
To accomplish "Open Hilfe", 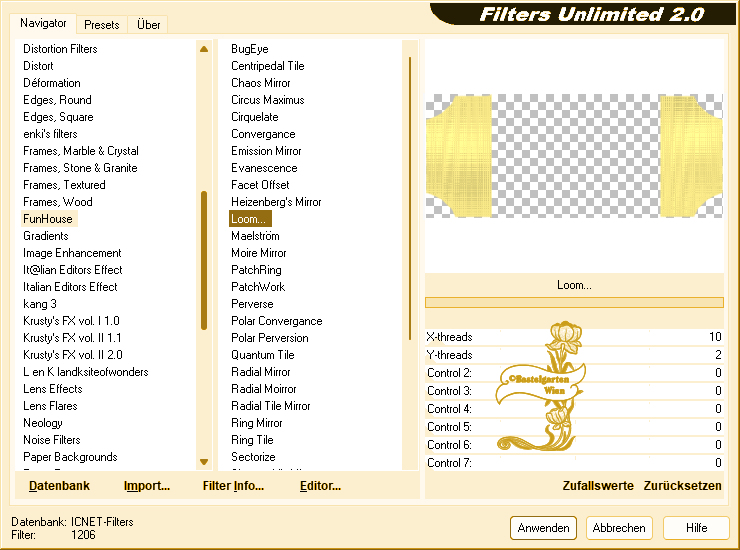I will pos(696,528).
